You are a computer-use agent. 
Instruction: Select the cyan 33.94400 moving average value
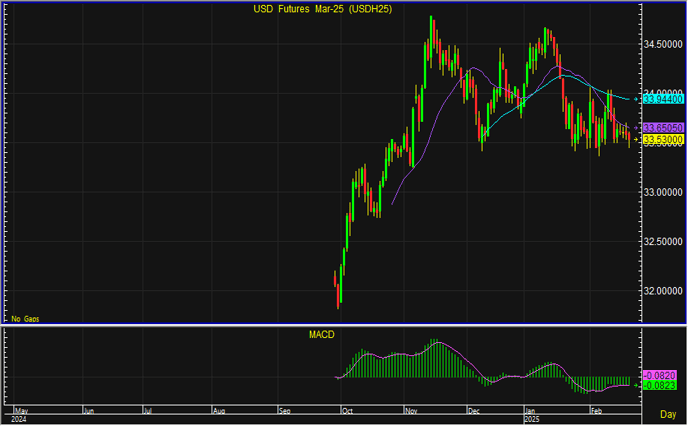click(663, 99)
